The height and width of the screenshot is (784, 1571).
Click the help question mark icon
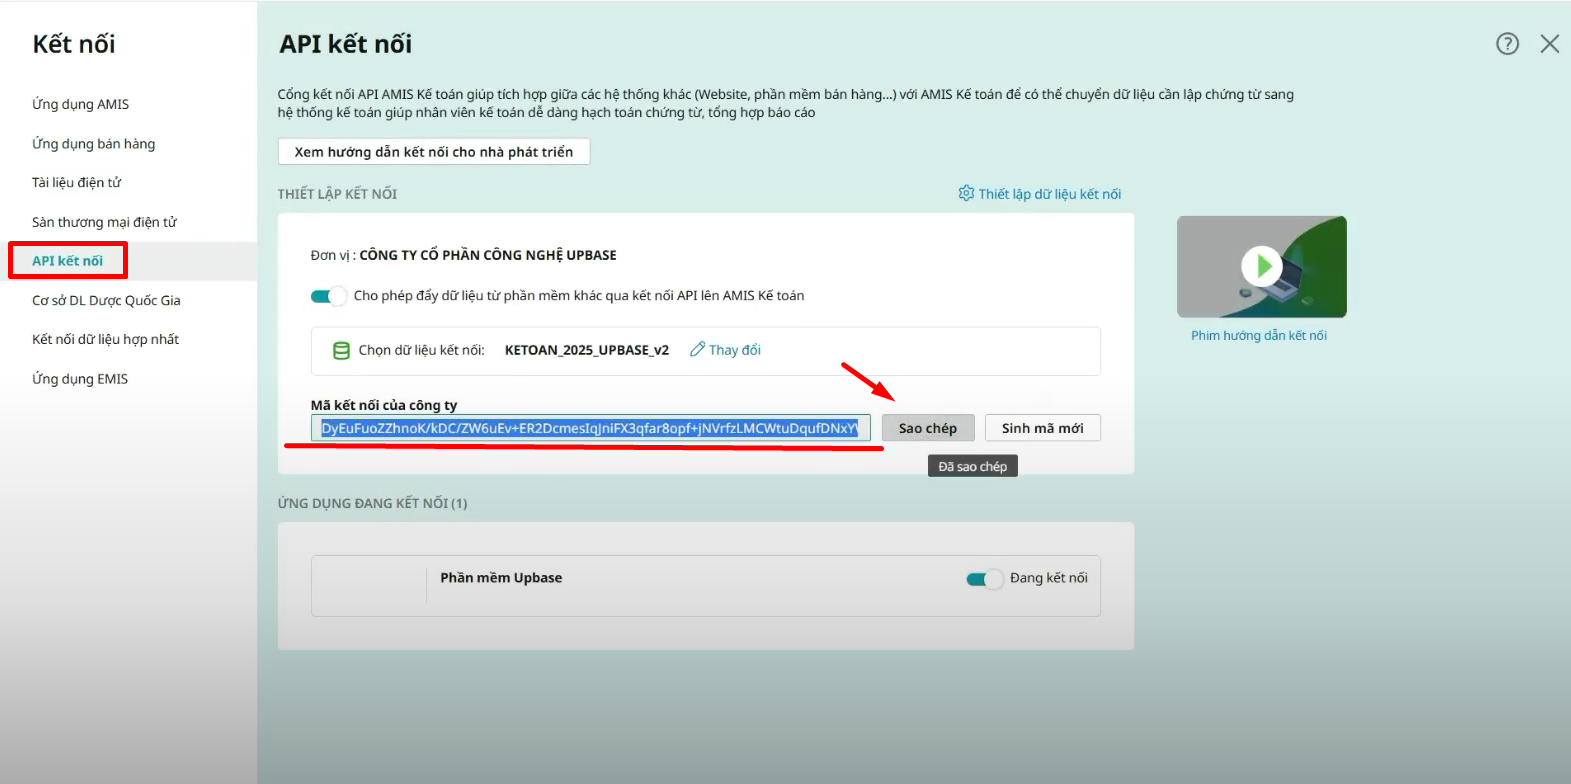coord(1507,44)
